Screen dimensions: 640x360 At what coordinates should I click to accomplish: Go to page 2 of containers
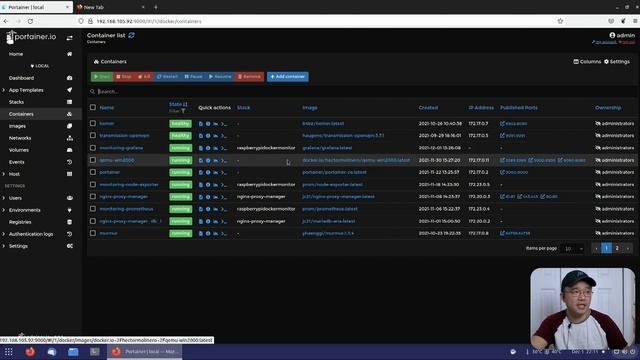pyautogui.click(x=617, y=248)
